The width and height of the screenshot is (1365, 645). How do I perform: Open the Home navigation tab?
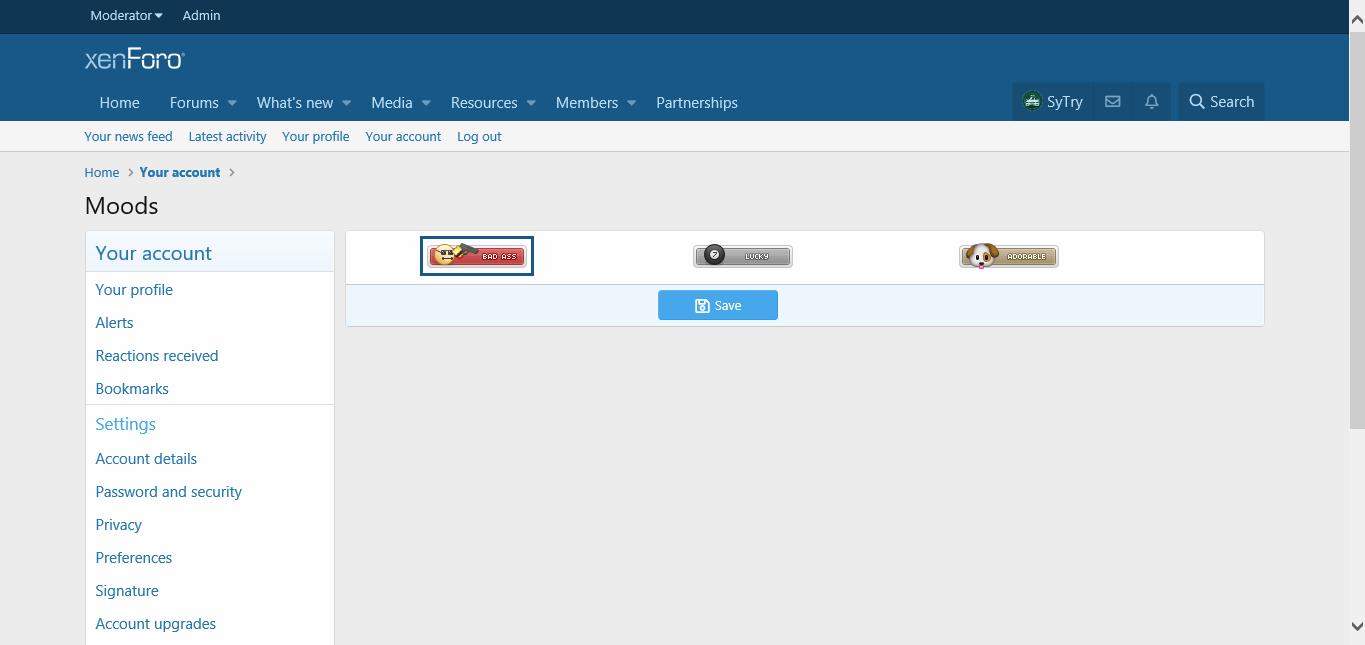point(119,103)
